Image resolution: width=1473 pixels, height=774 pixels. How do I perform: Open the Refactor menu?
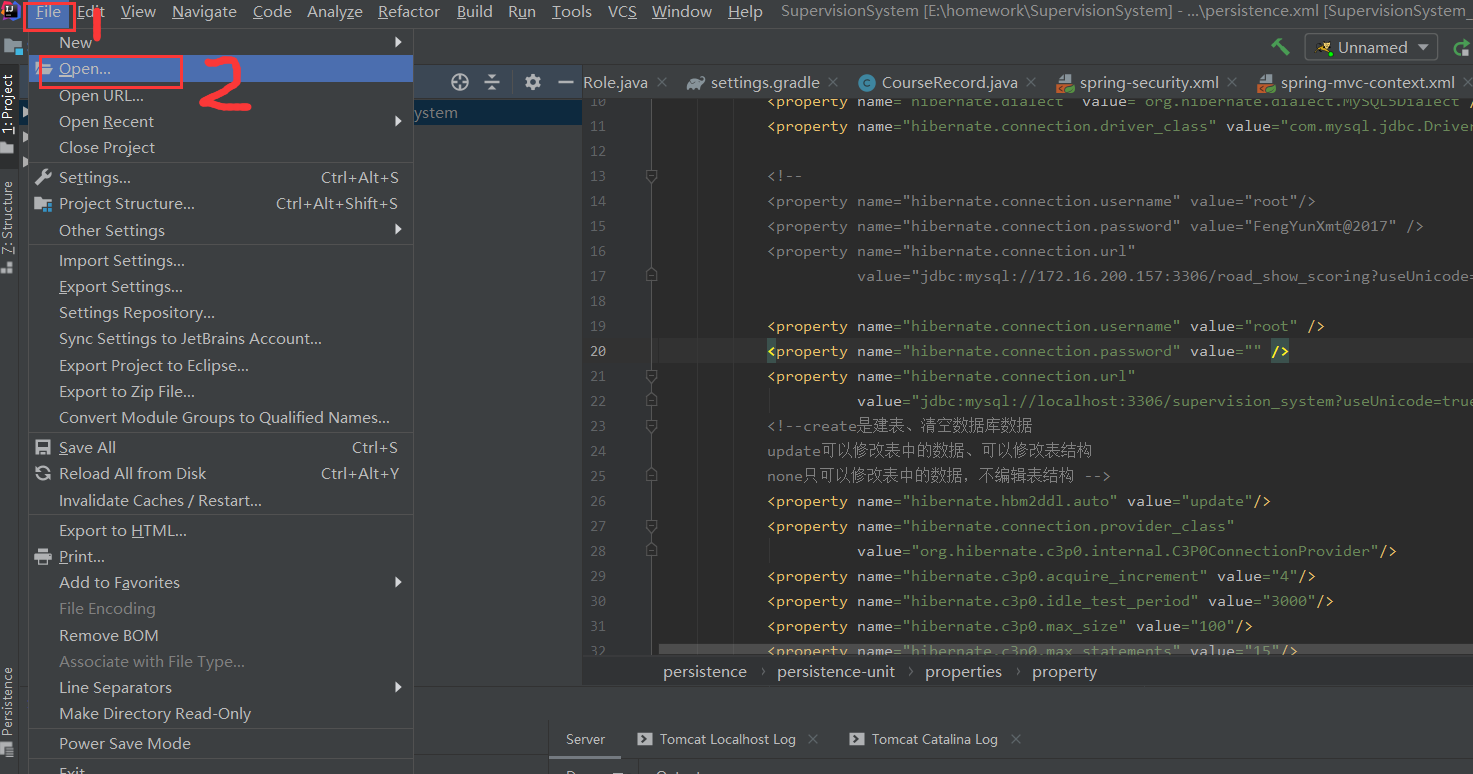point(409,12)
